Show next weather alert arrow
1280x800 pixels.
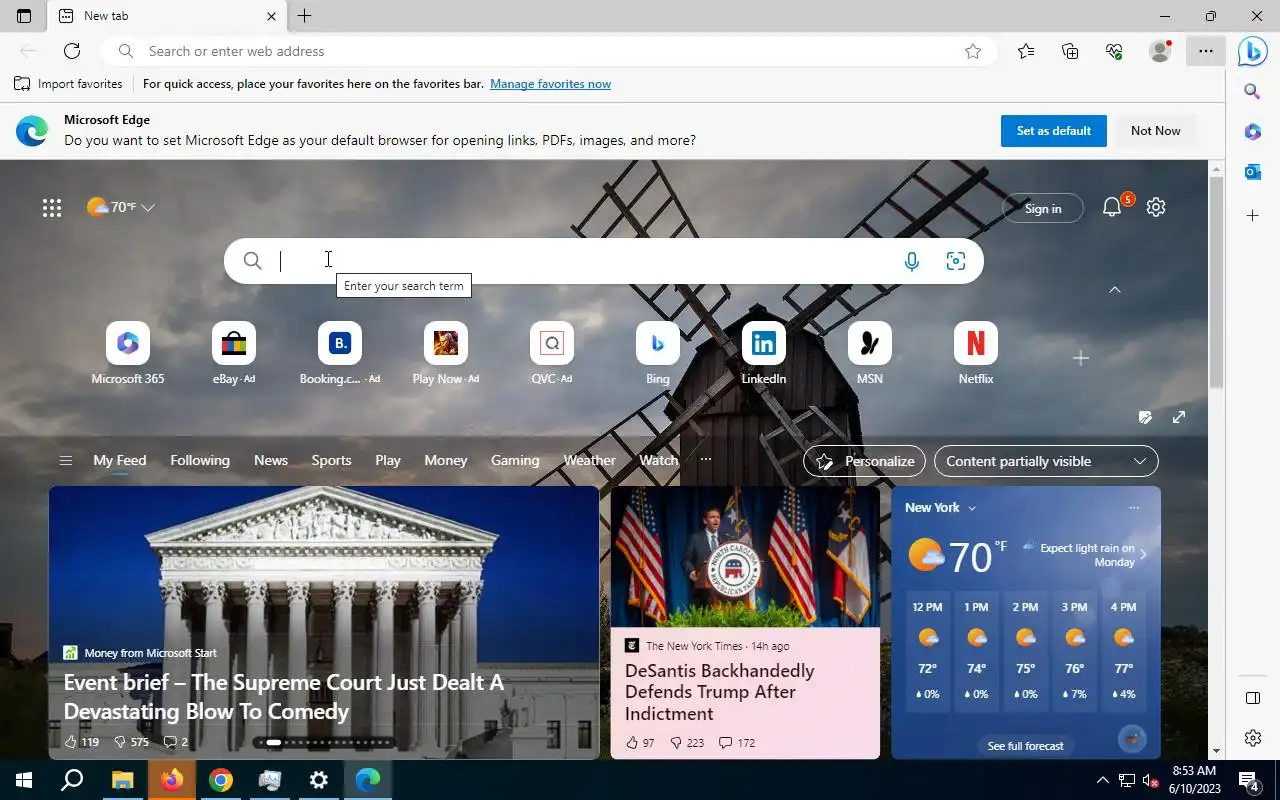(1143, 554)
